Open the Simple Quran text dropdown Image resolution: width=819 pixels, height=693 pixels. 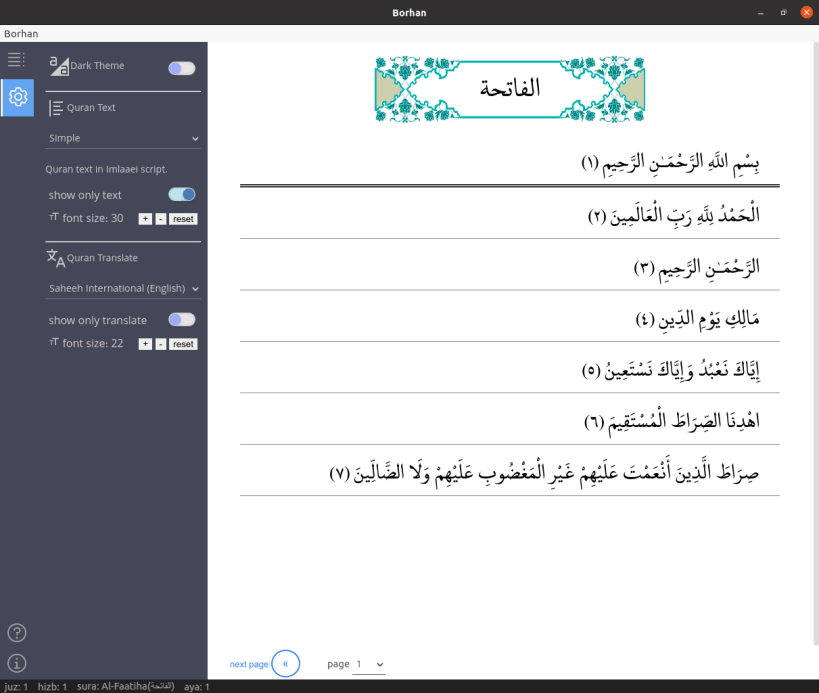tap(123, 138)
